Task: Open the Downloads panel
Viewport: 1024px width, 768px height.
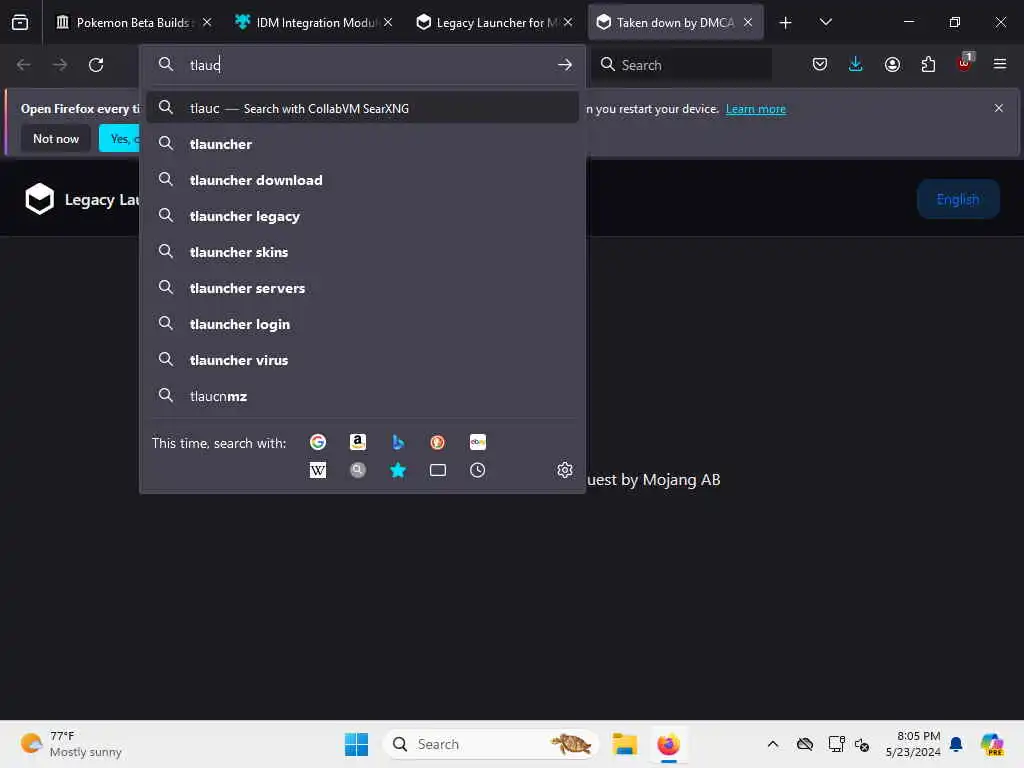Action: click(856, 64)
